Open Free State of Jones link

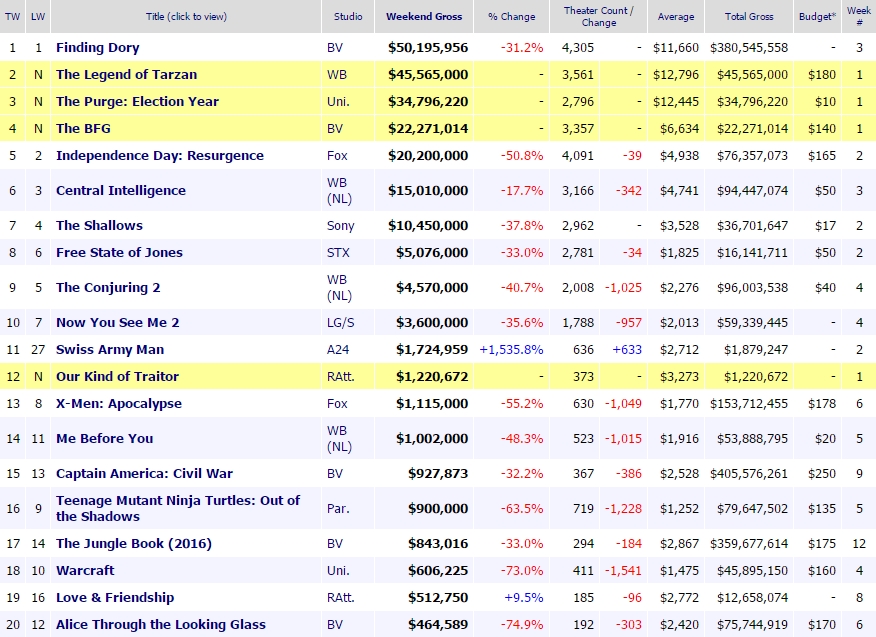[x=120, y=252]
